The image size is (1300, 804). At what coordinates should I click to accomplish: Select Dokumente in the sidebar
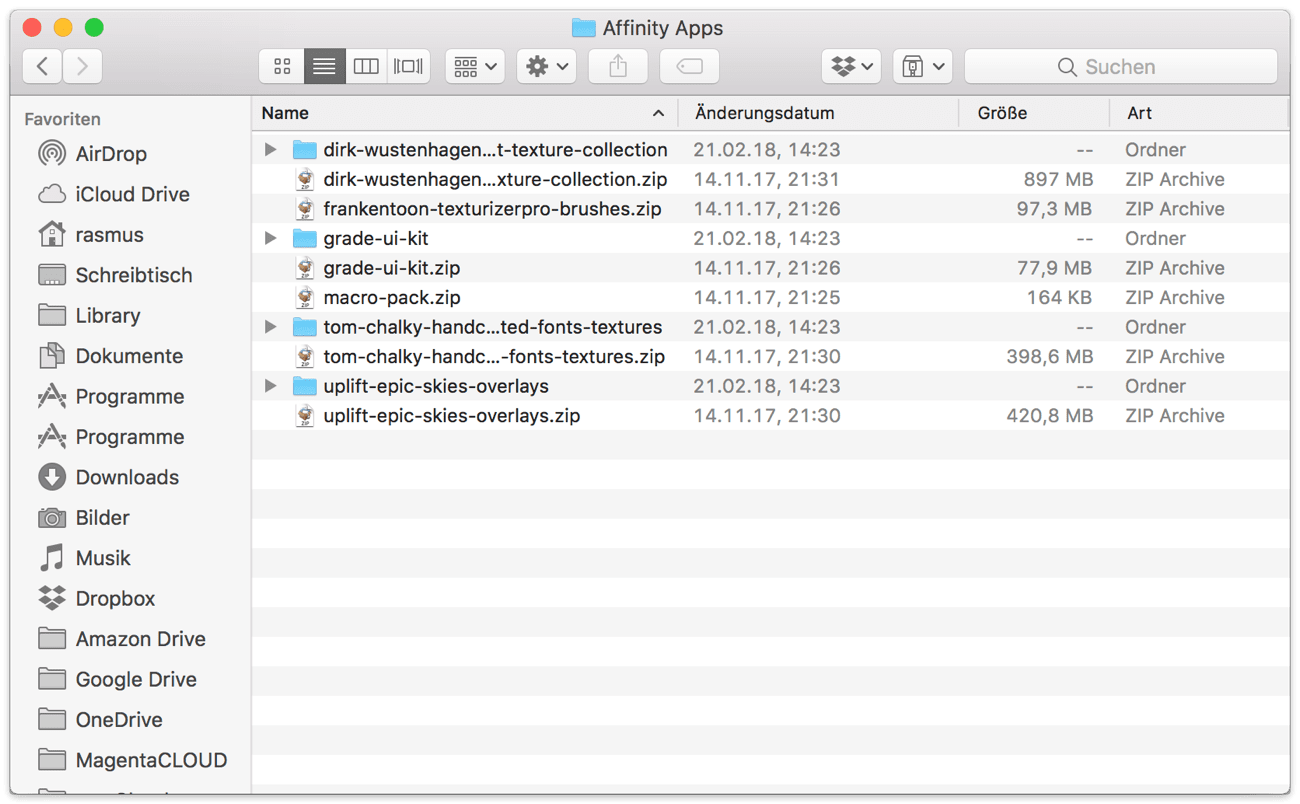coord(110,356)
